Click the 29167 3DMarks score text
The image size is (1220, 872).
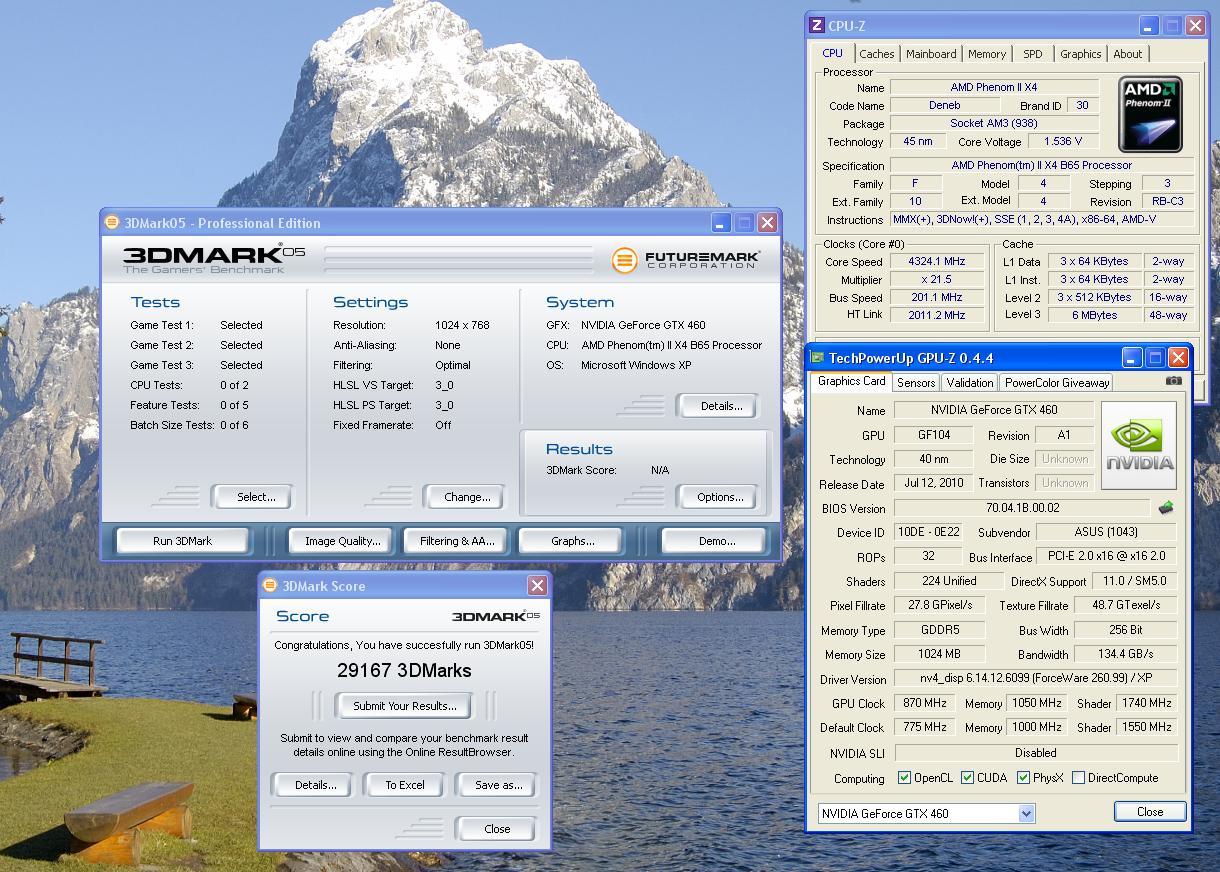coord(404,670)
